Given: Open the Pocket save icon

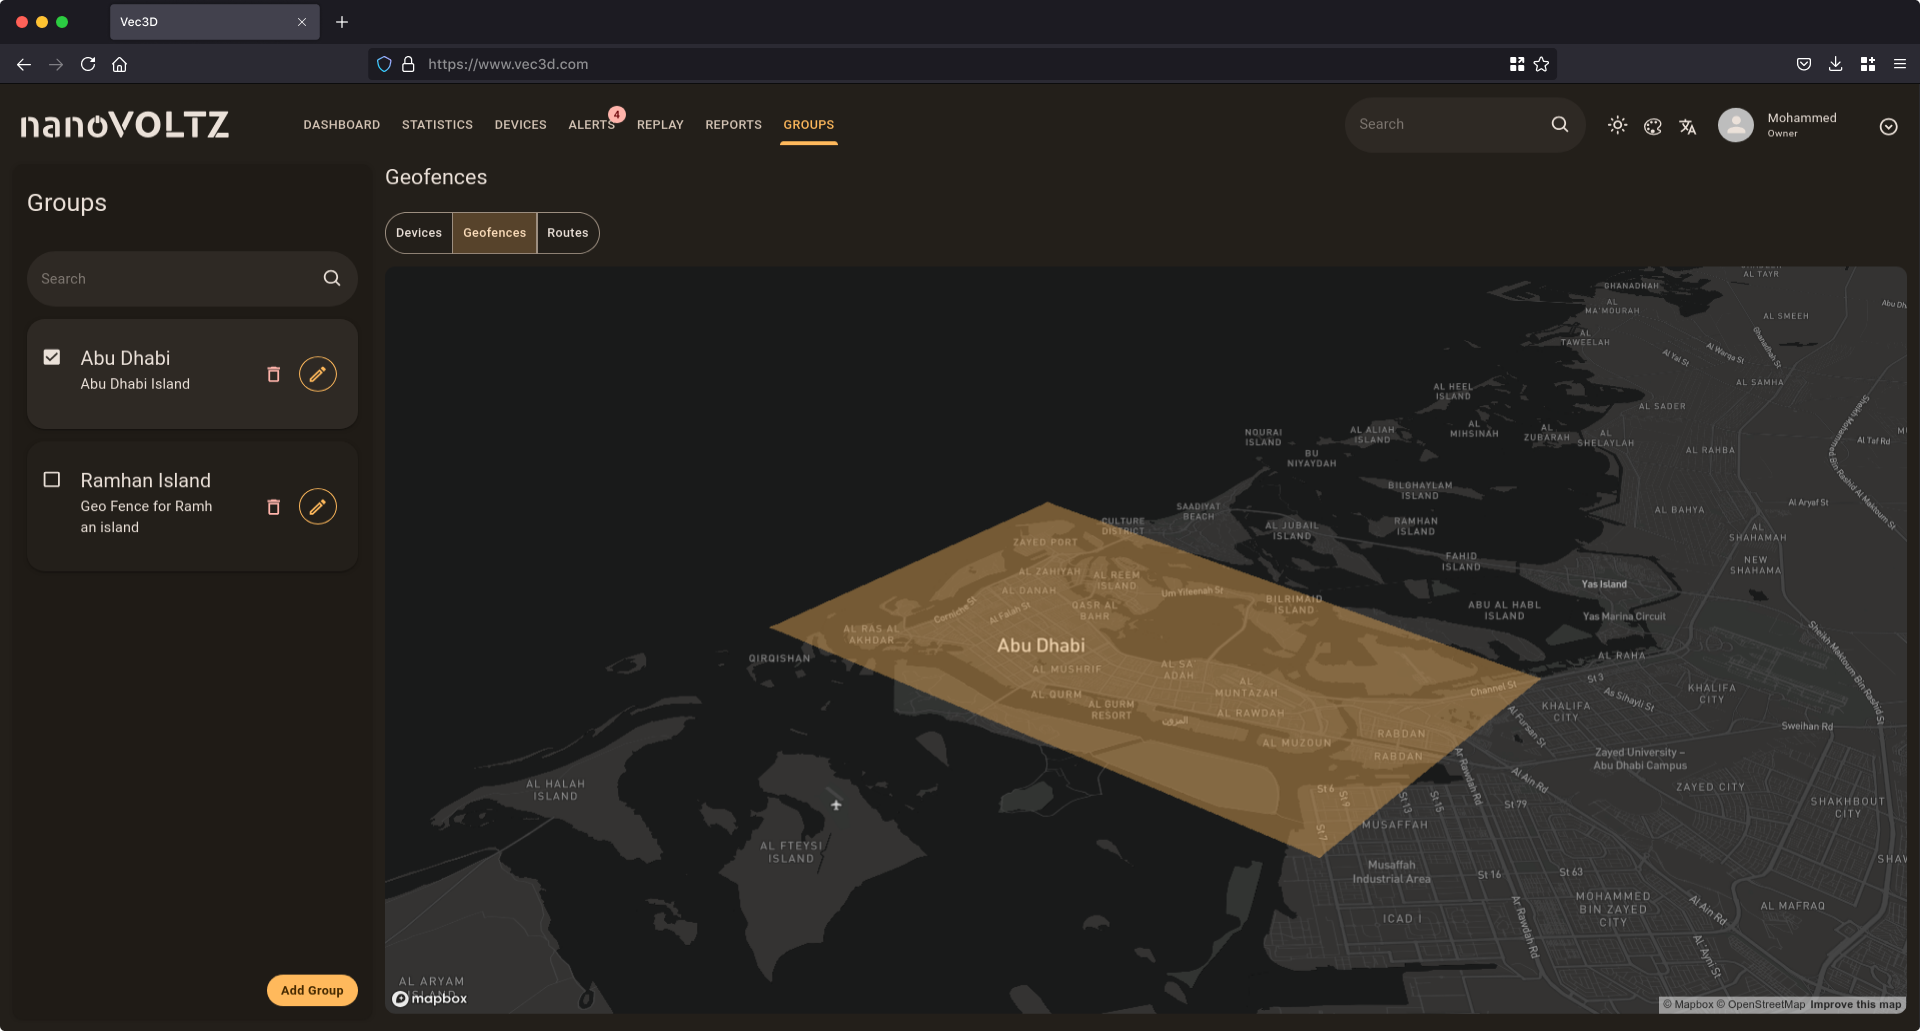Looking at the screenshot, I should click(1804, 64).
